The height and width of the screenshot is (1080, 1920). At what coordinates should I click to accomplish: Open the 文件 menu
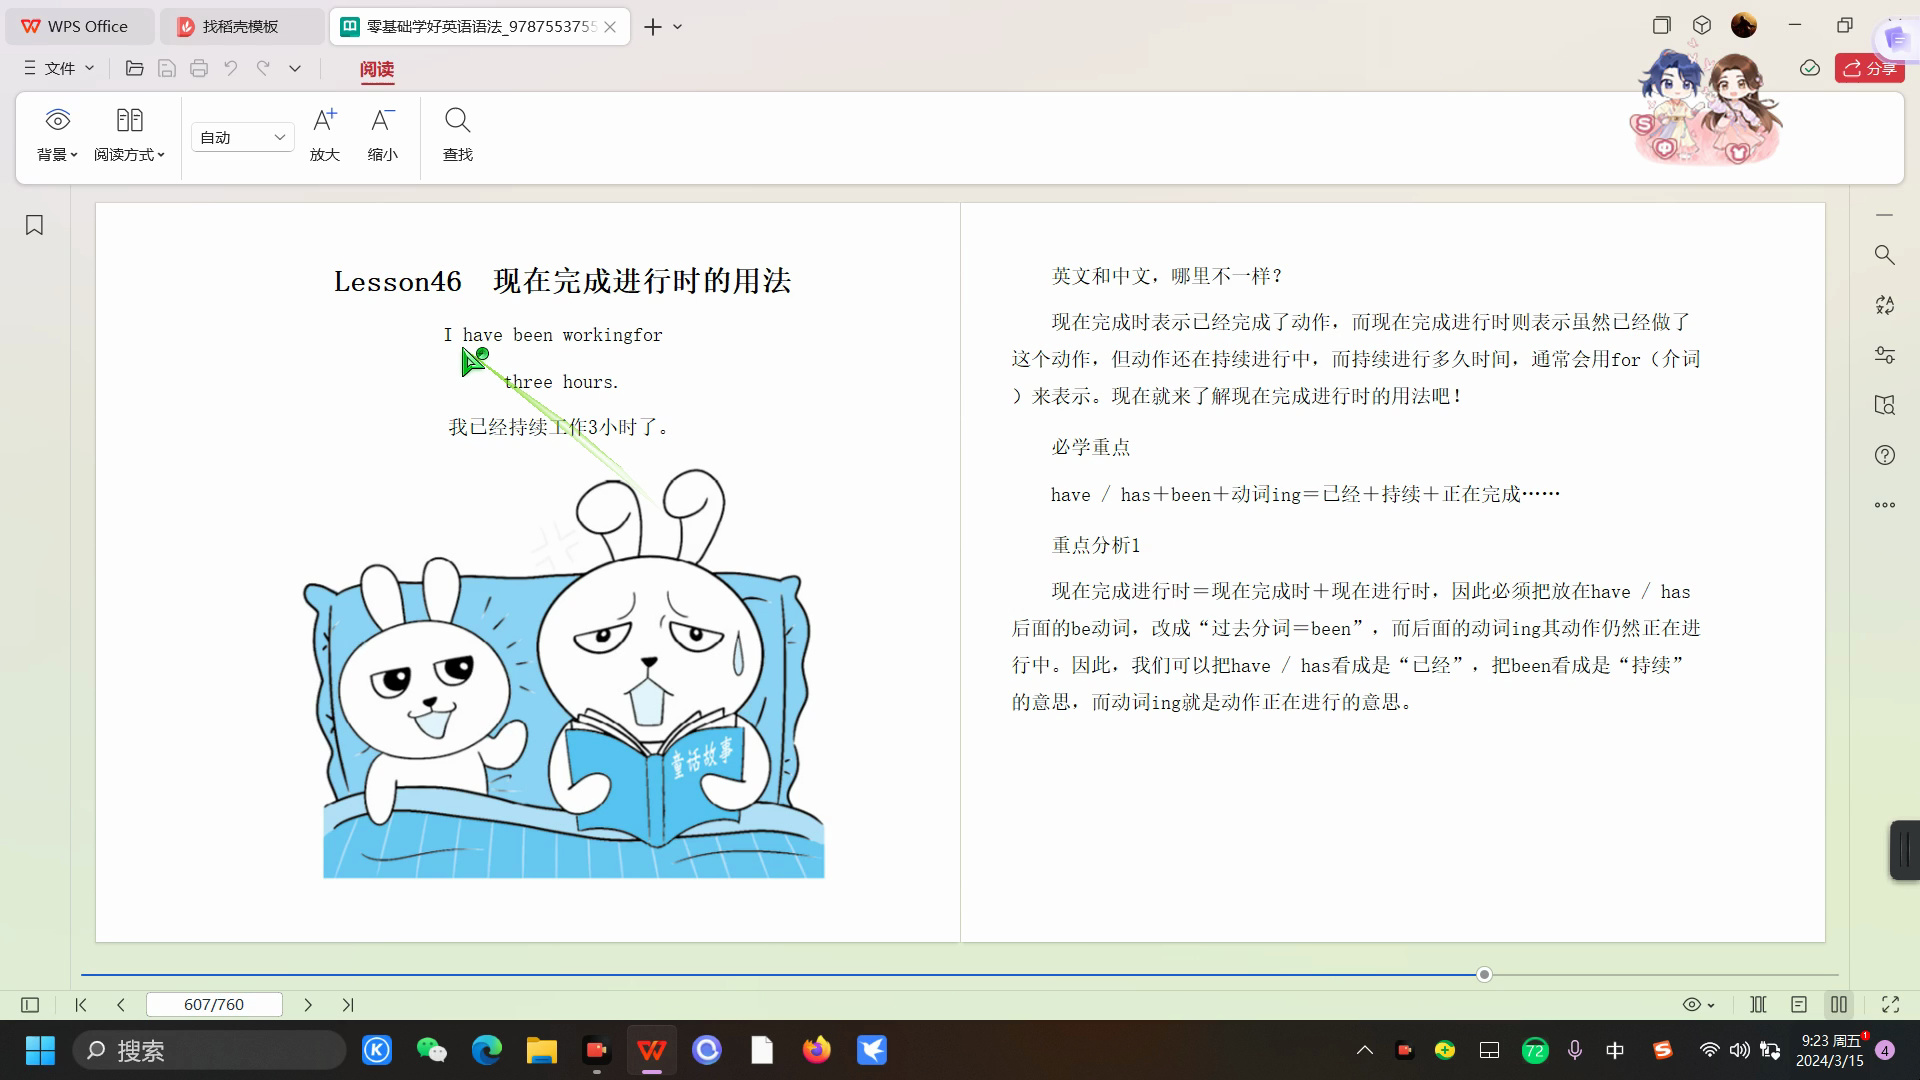point(59,68)
